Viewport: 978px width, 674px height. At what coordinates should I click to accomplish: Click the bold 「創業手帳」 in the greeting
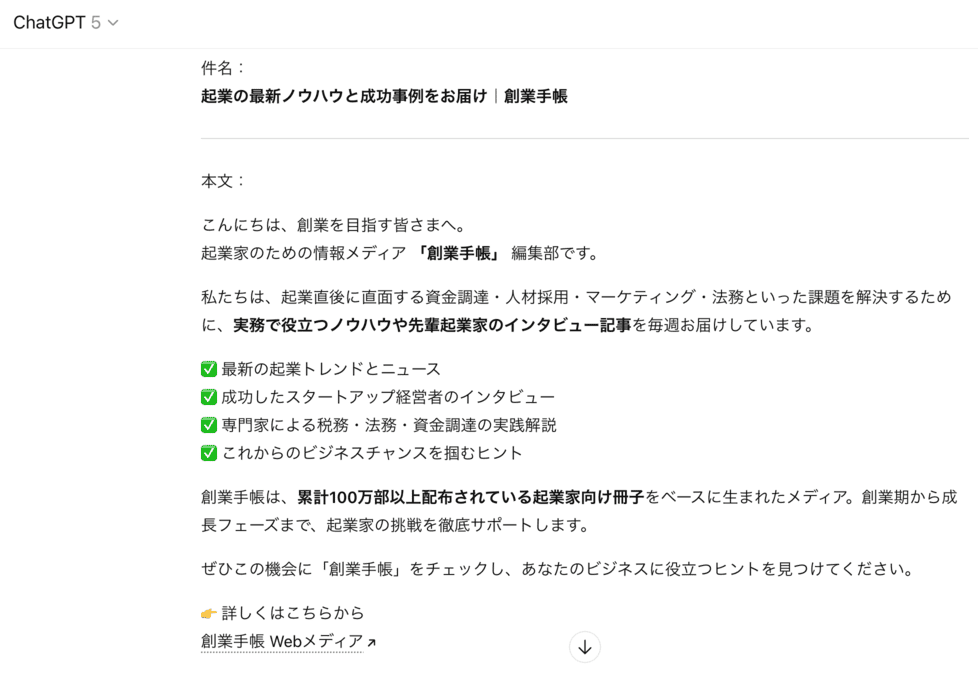point(460,253)
